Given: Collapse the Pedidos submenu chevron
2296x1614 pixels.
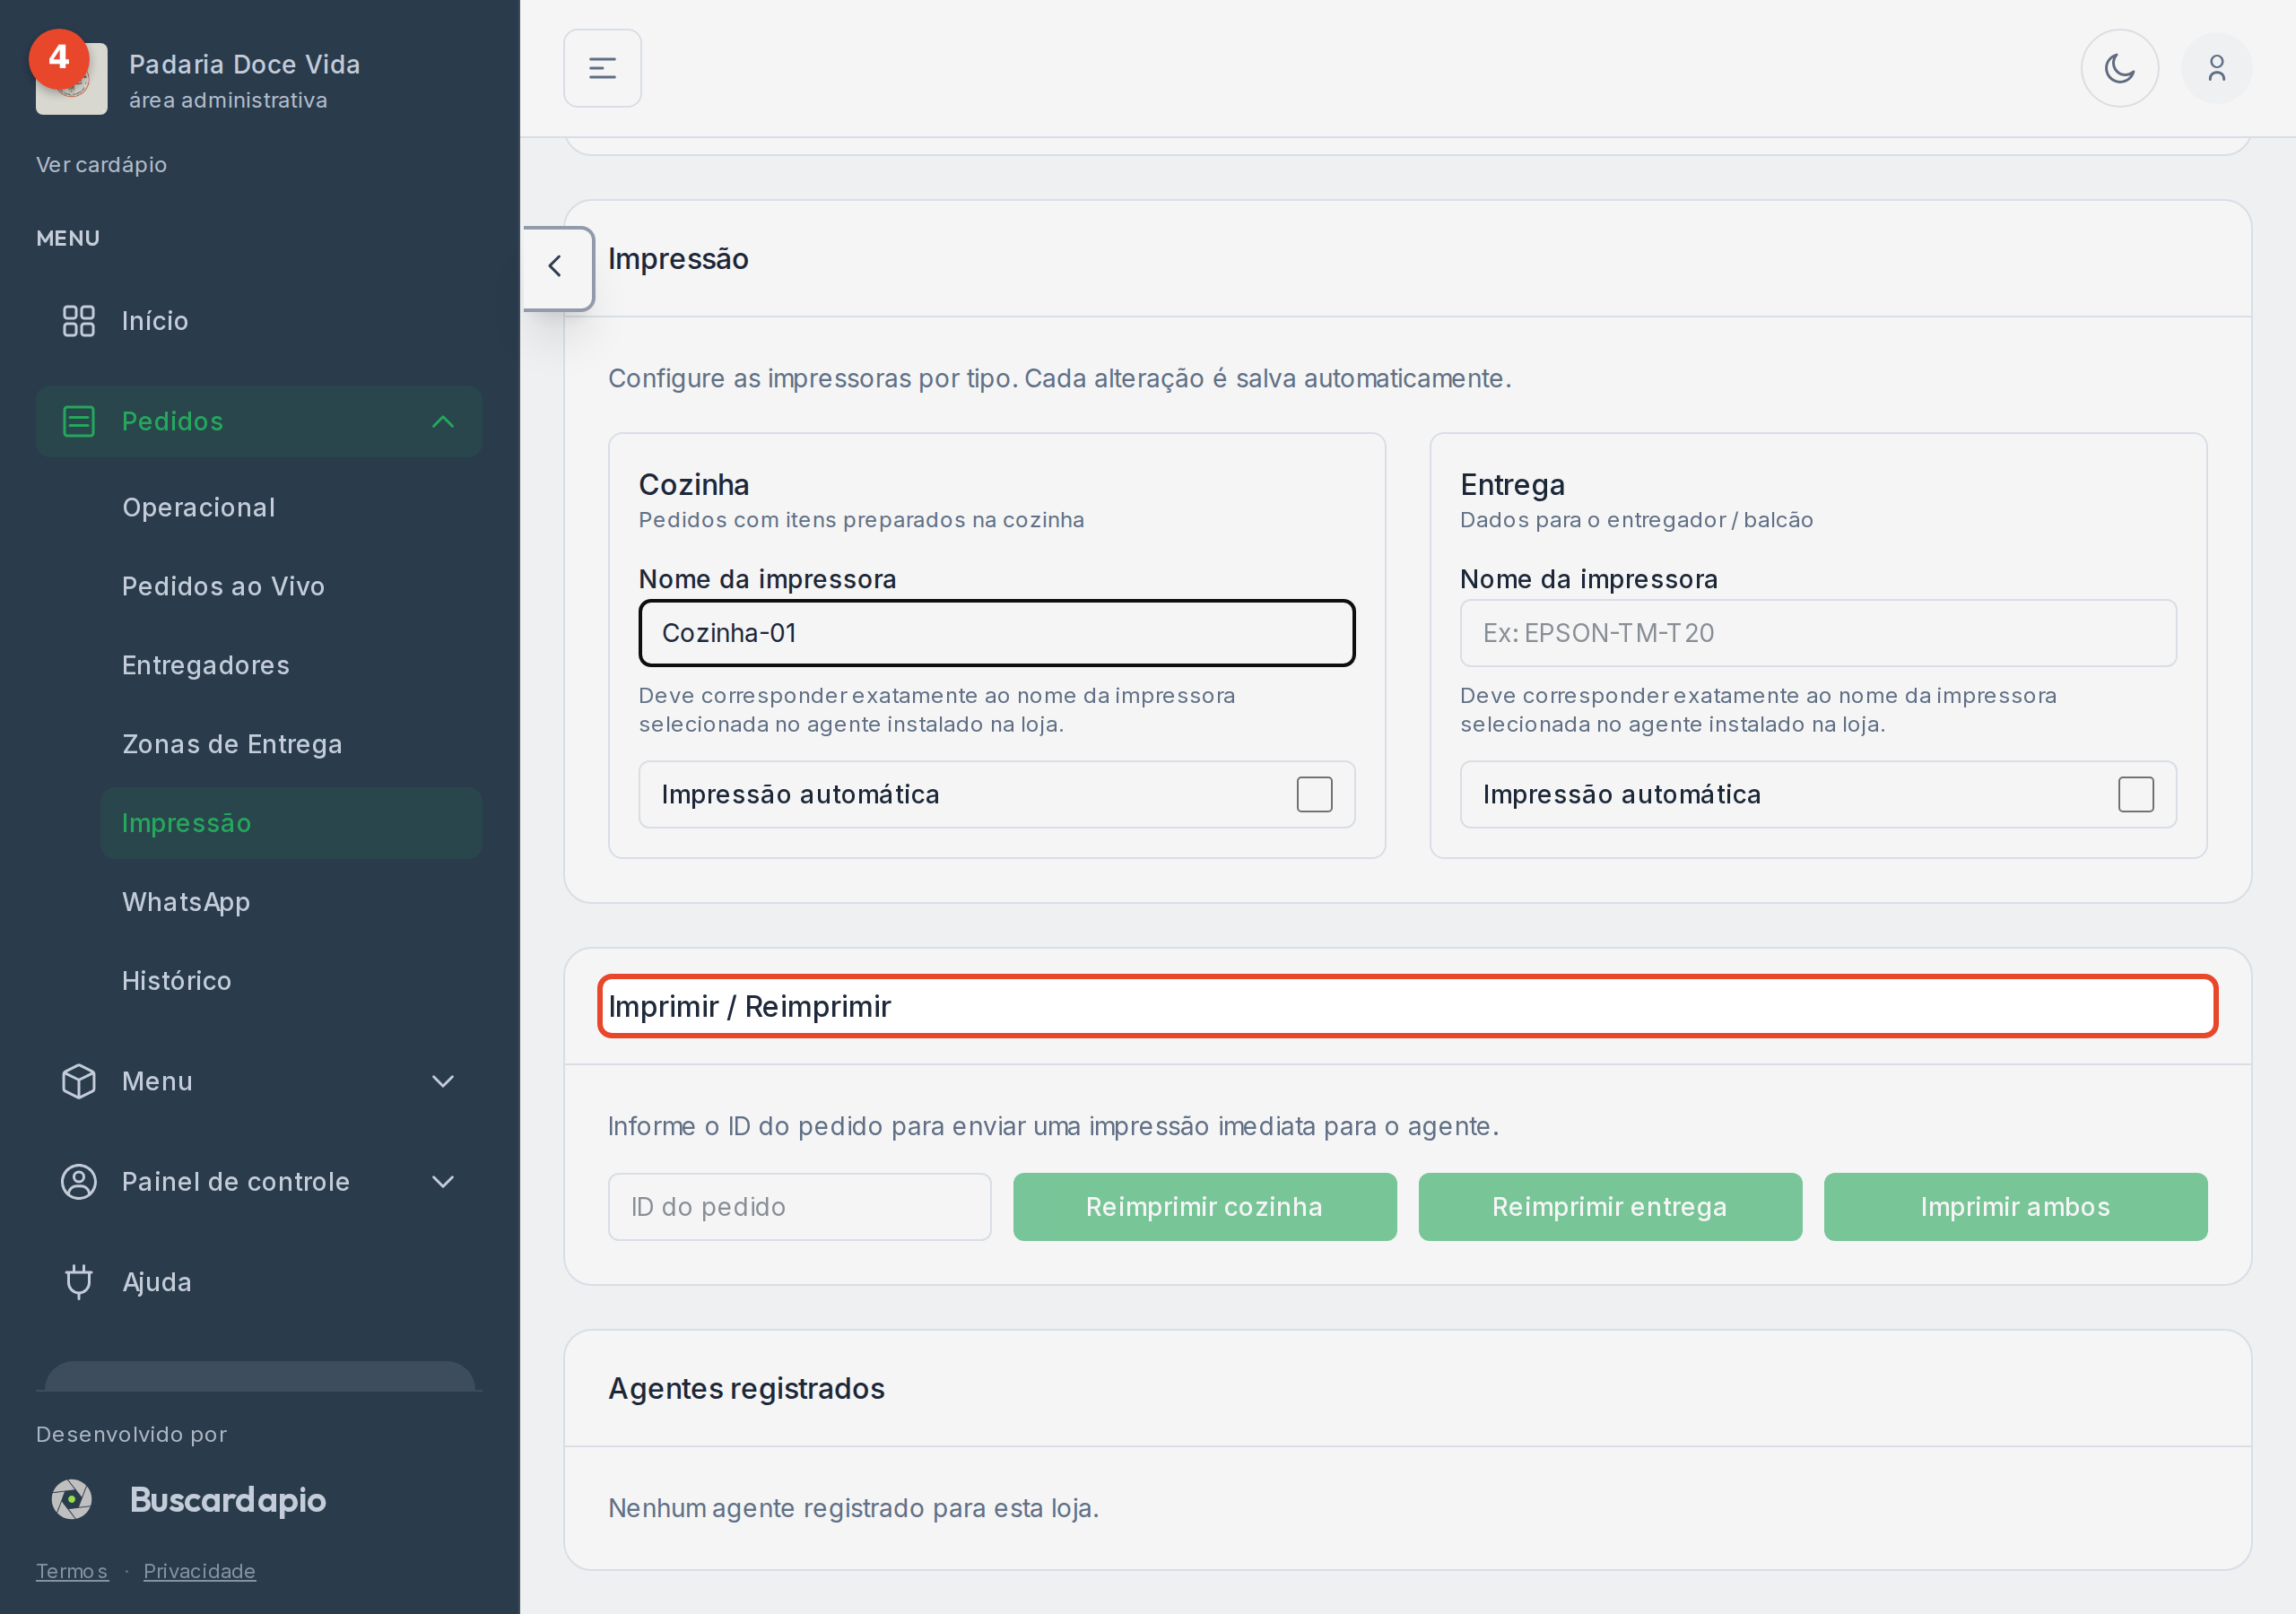Looking at the screenshot, I should [x=442, y=421].
